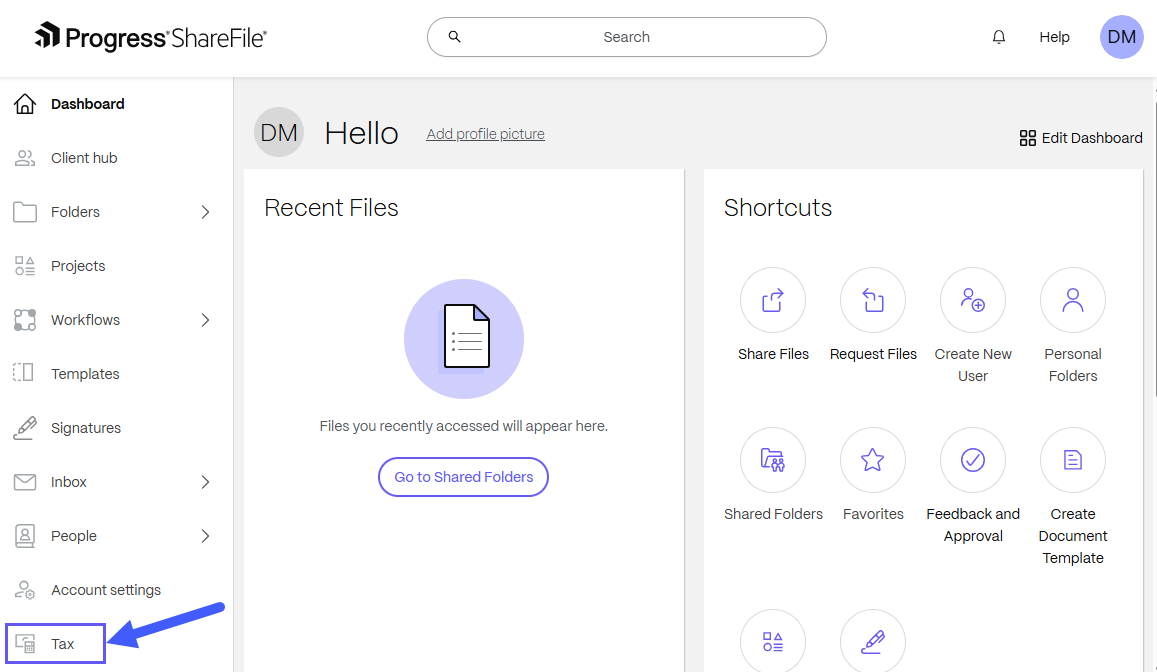Viewport: 1157px width, 672px height.
Task: Click the Account settings gear-person icon
Action: 25,590
